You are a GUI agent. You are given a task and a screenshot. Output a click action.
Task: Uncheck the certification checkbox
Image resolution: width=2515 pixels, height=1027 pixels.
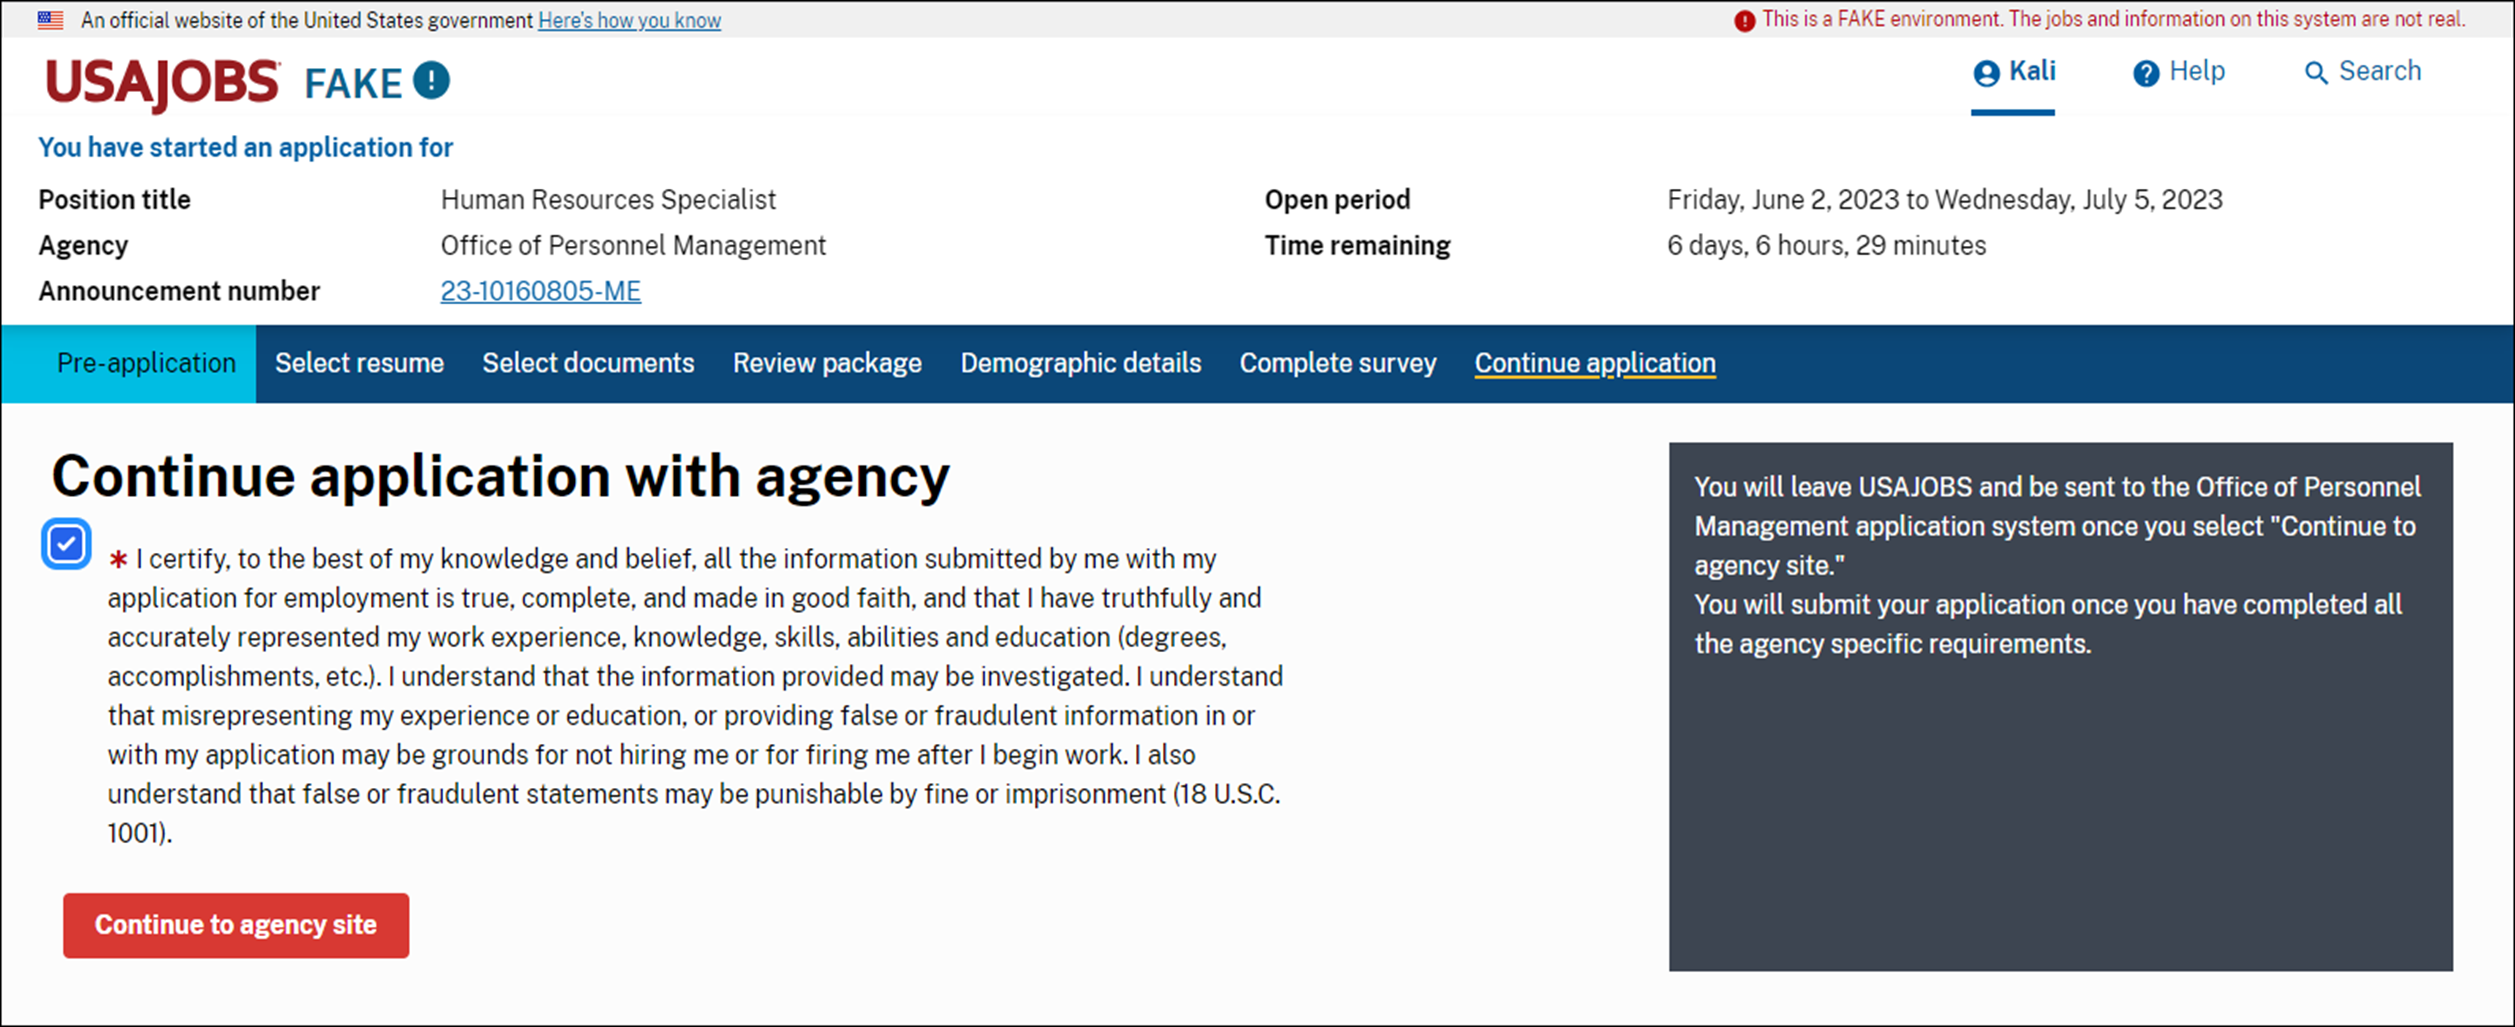tap(66, 544)
